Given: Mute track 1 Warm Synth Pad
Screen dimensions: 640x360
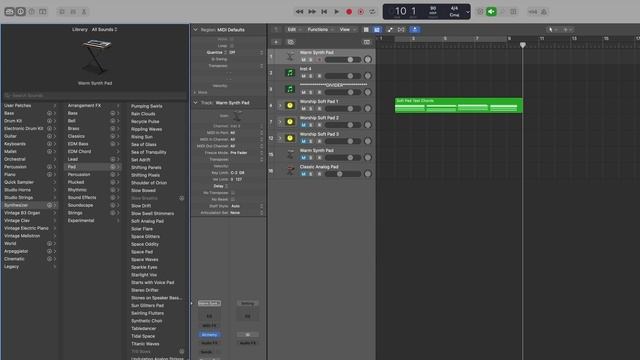Looking at the screenshot, I should point(303,60).
